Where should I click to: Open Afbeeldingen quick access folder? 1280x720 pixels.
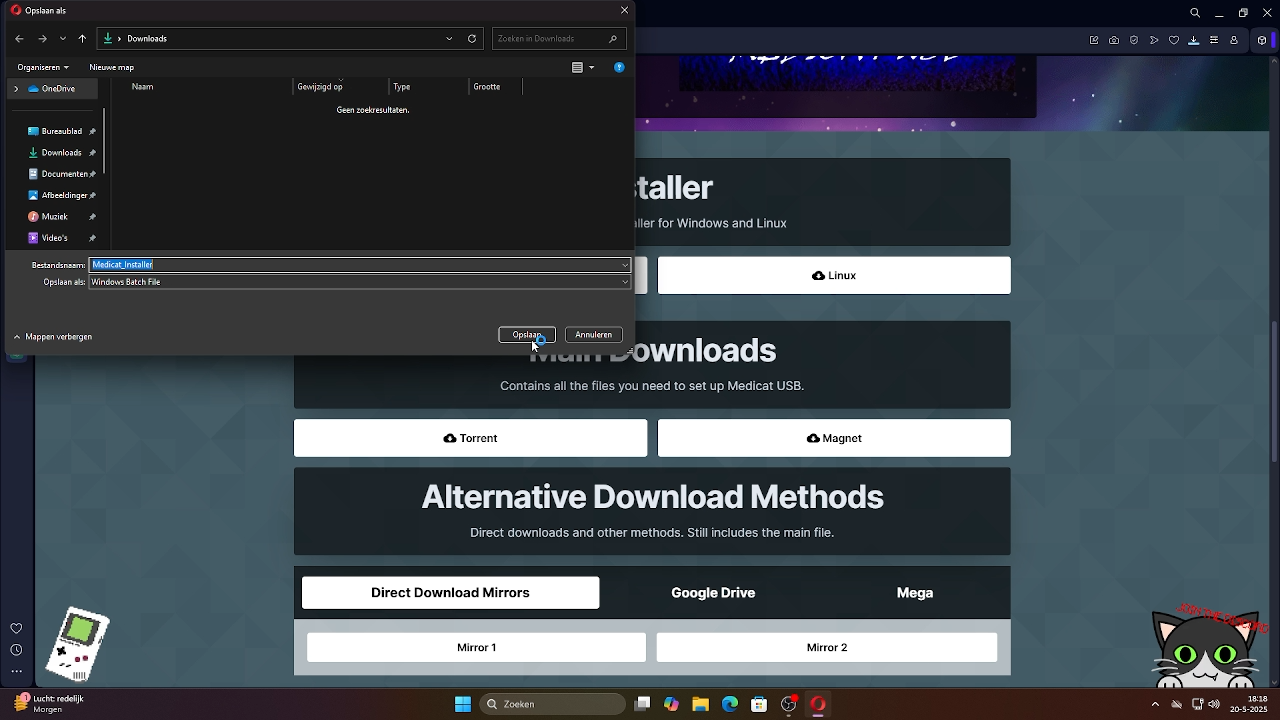pyautogui.click(x=61, y=195)
